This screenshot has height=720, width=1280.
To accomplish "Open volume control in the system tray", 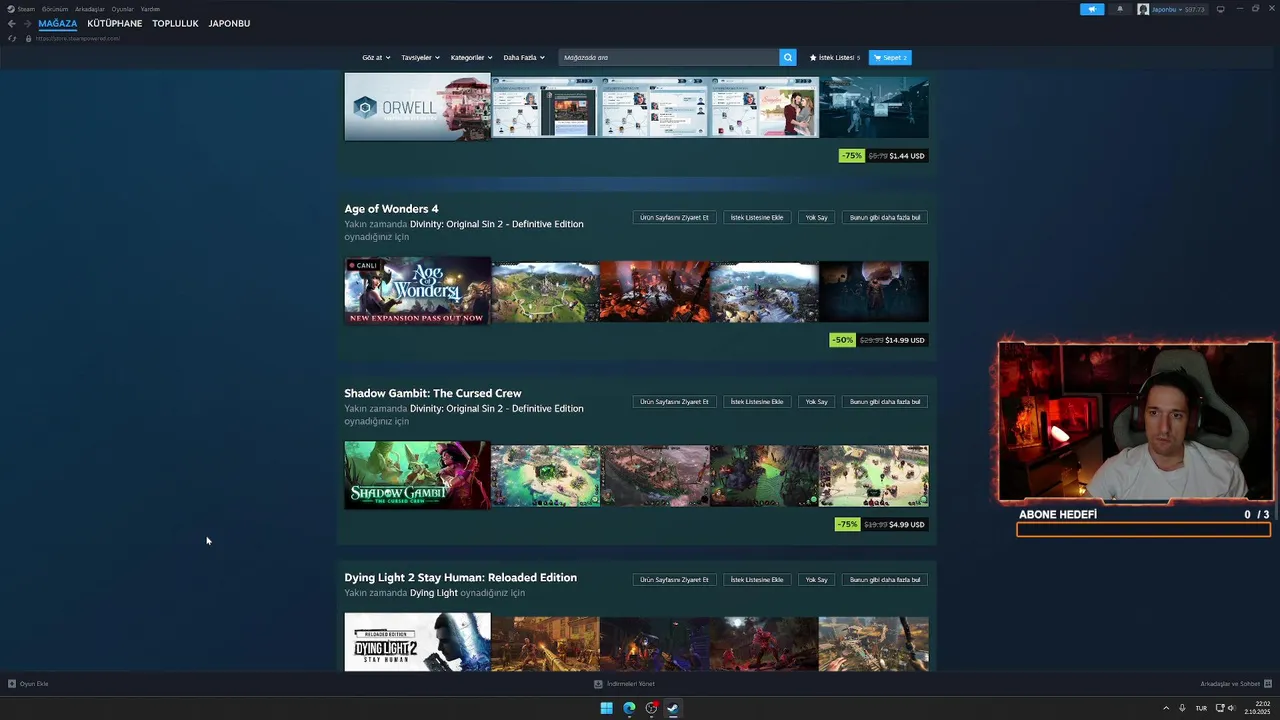I will tap(1231, 708).
